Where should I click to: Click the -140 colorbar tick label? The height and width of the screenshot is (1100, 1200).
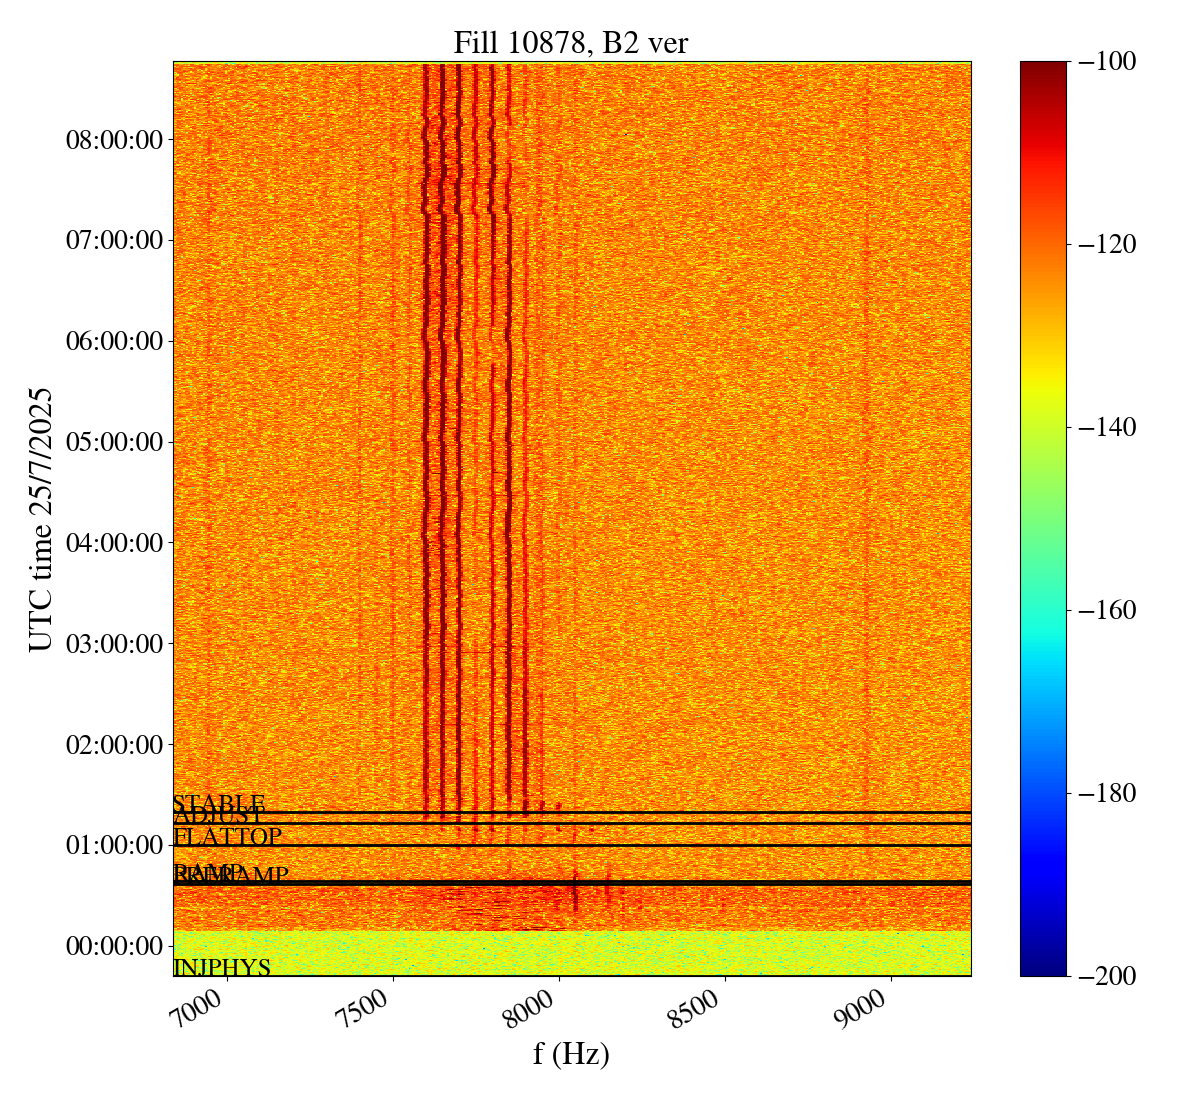[x=1108, y=428]
